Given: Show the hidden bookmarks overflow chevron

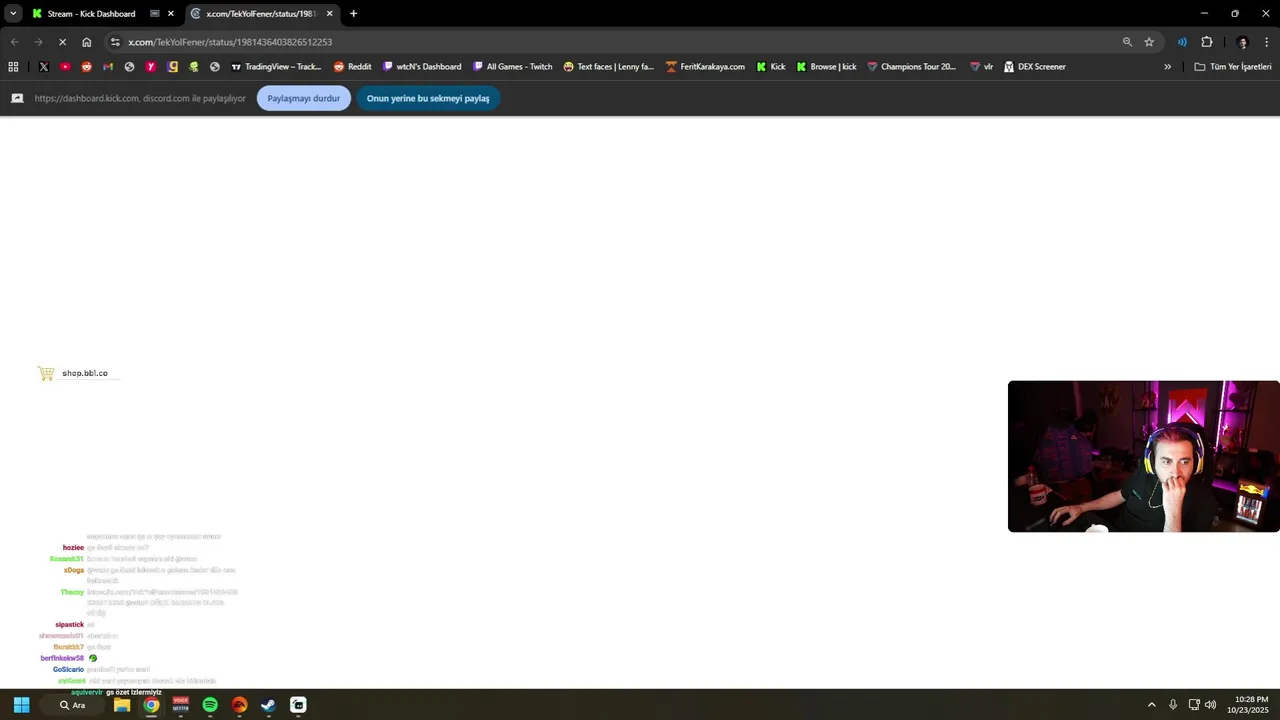Looking at the screenshot, I should (x=1167, y=67).
